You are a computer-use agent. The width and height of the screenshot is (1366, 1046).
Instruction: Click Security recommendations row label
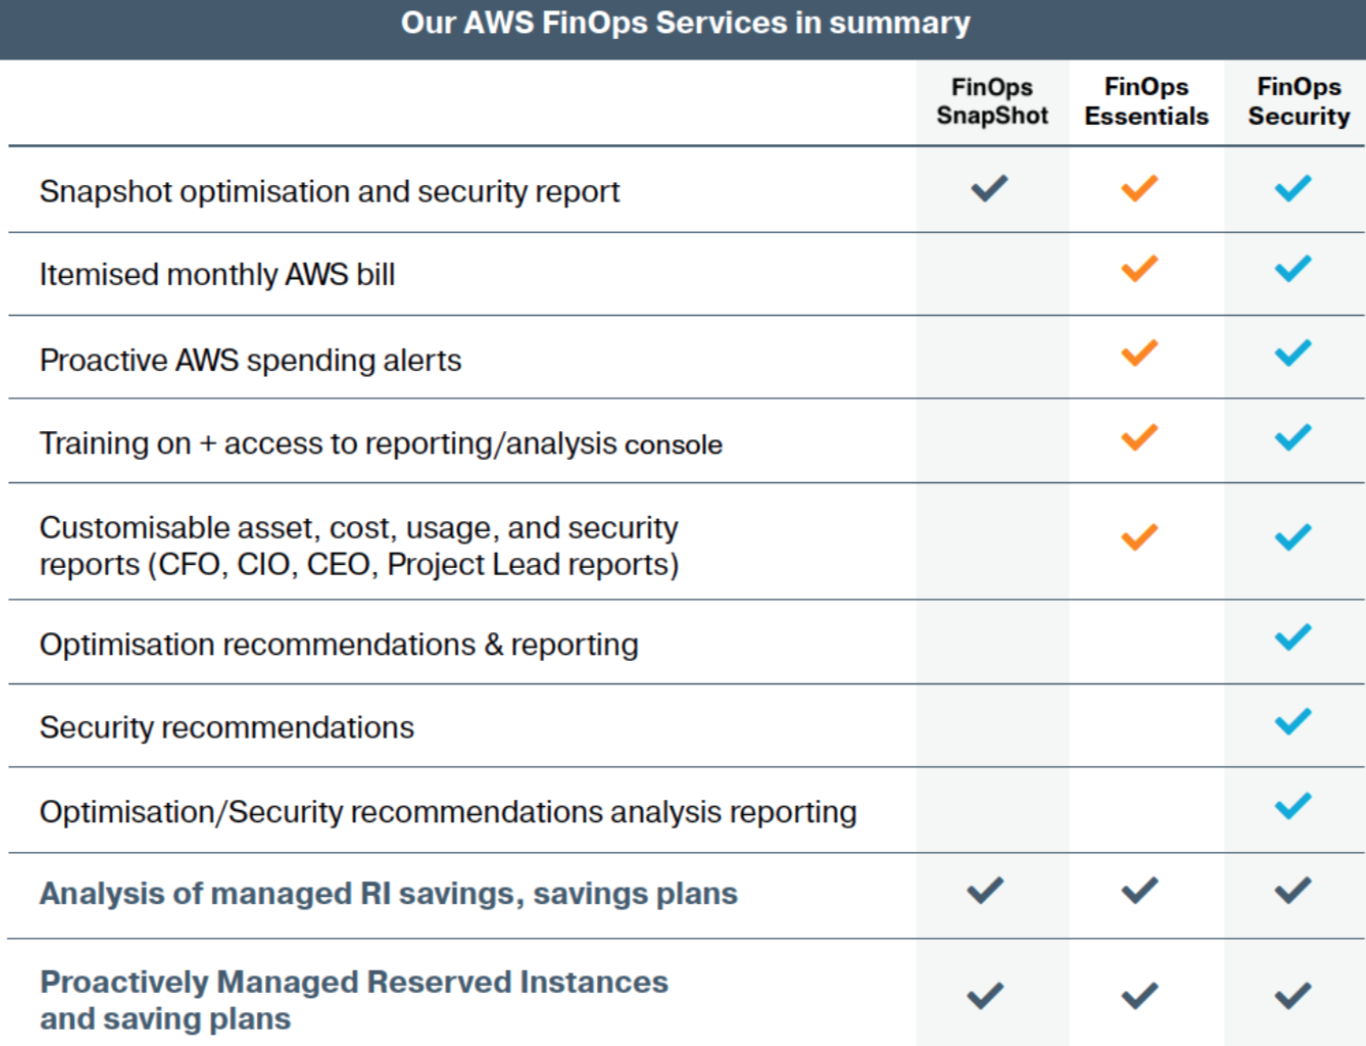[x=227, y=727]
